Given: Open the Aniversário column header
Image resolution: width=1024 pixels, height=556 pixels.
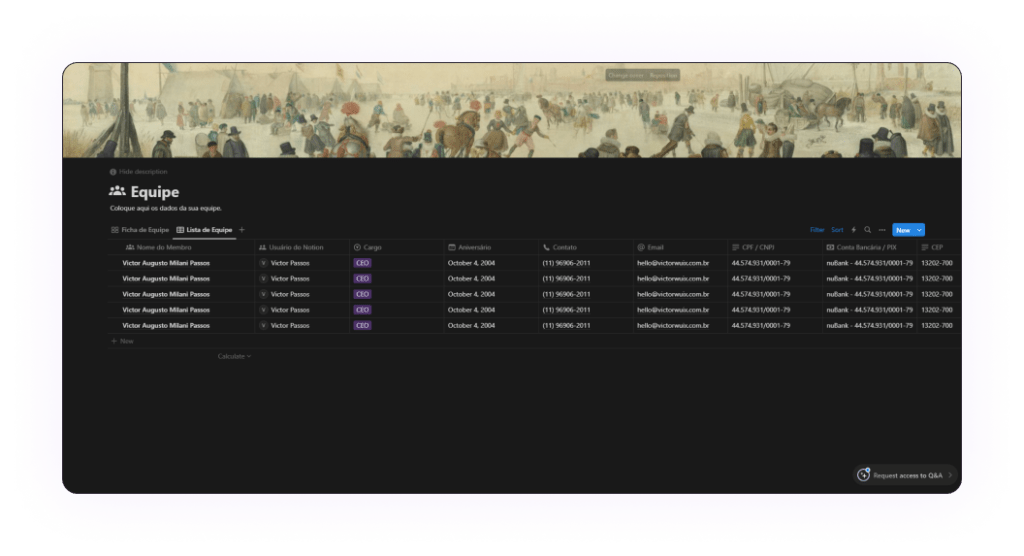Looking at the screenshot, I should (491, 248).
